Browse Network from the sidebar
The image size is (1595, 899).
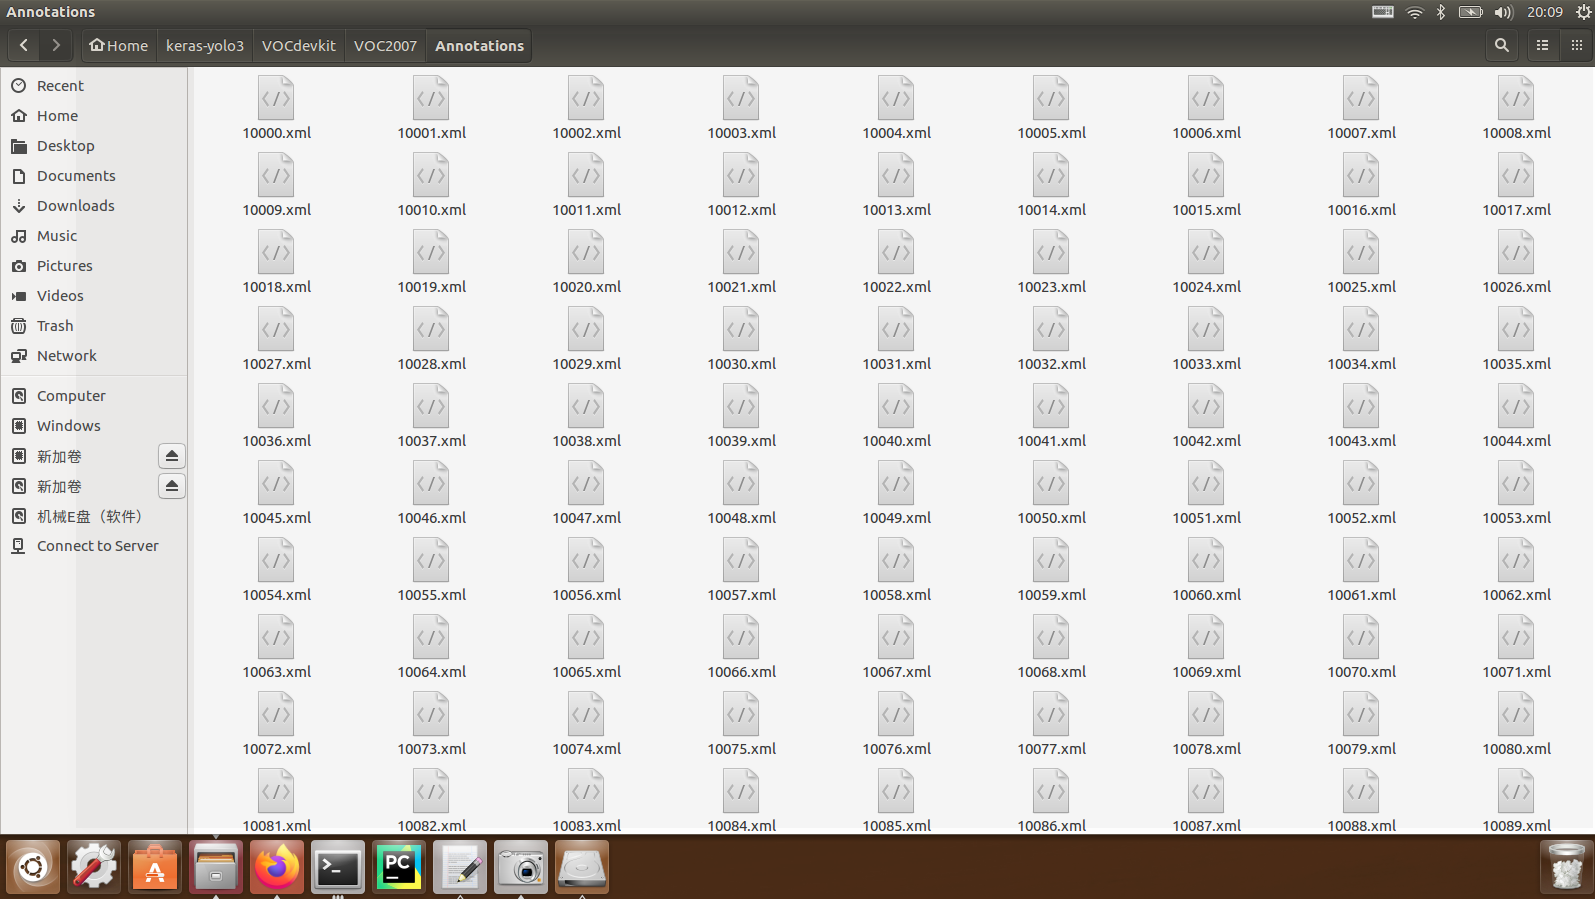click(x=94, y=356)
